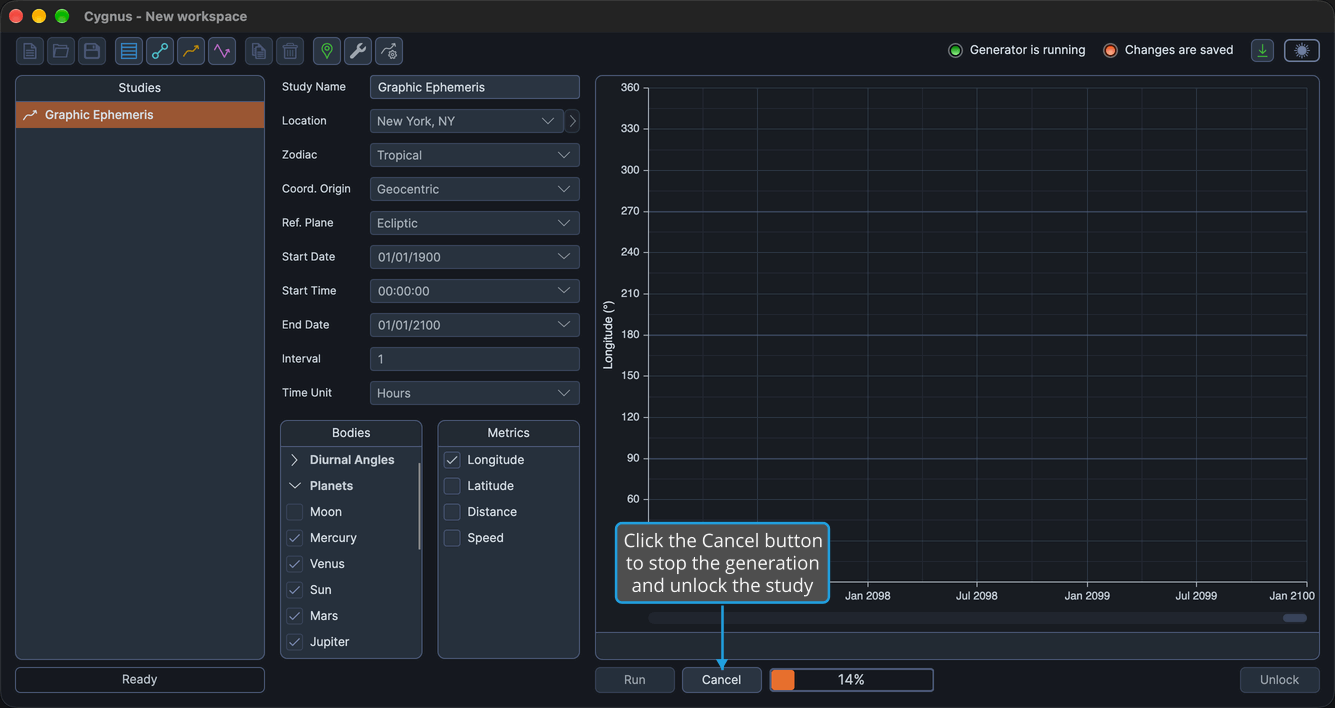Uncheck the Longitude metric checkbox
This screenshot has width=1335, height=708.
tap(452, 460)
